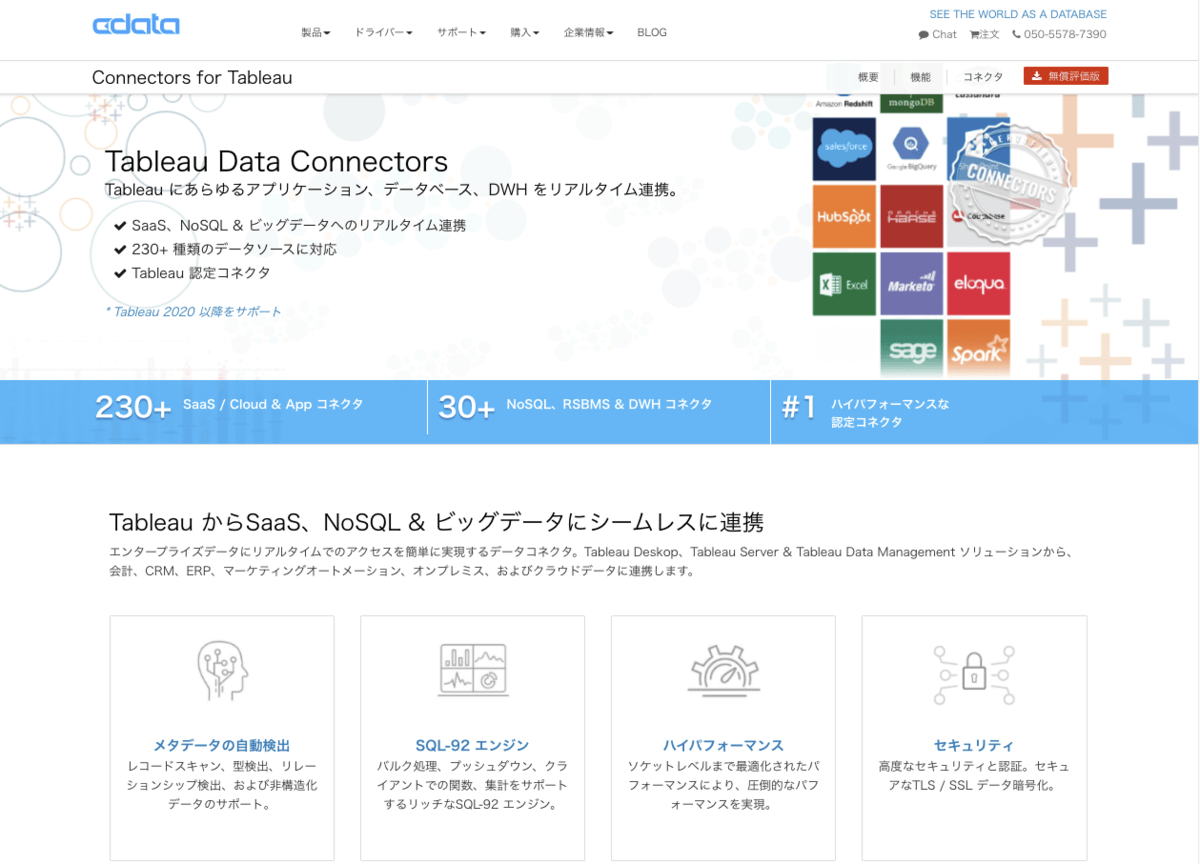1200x864 pixels.
Task: Click the Cassandra connector tile
Action: [x=978, y=99]
